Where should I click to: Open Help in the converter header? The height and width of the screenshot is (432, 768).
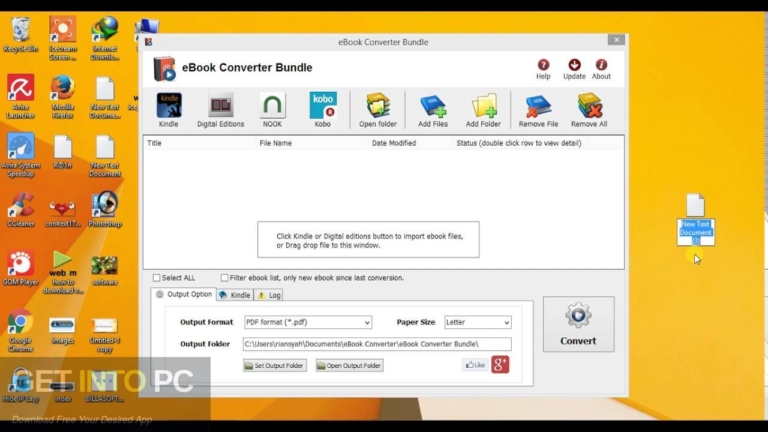click(x=543, y=69)
